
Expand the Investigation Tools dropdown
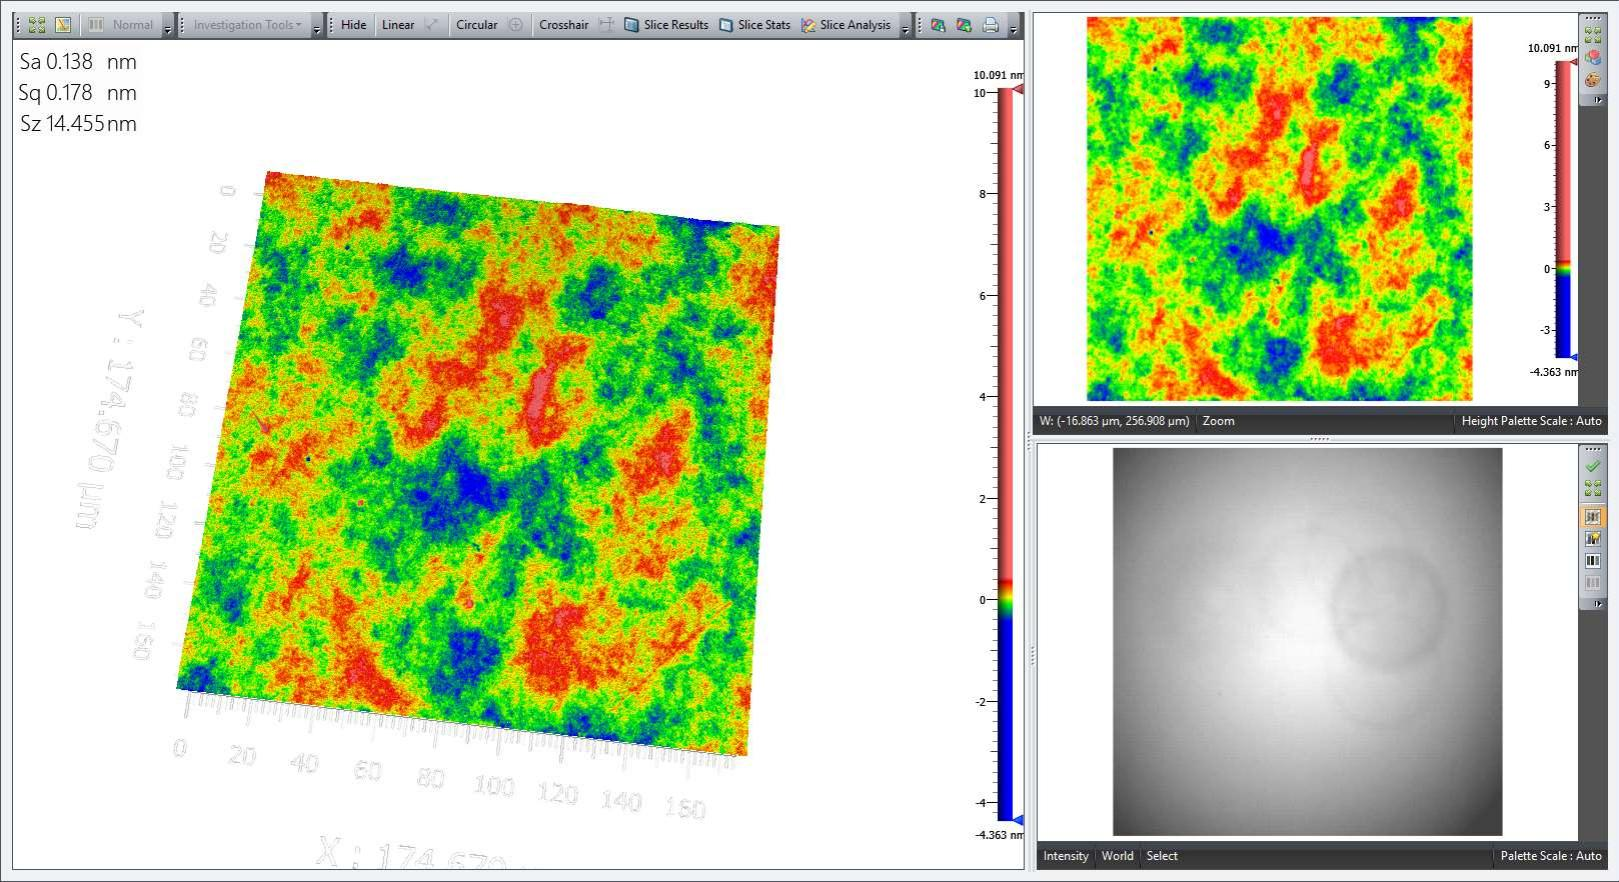coord(247,25)
